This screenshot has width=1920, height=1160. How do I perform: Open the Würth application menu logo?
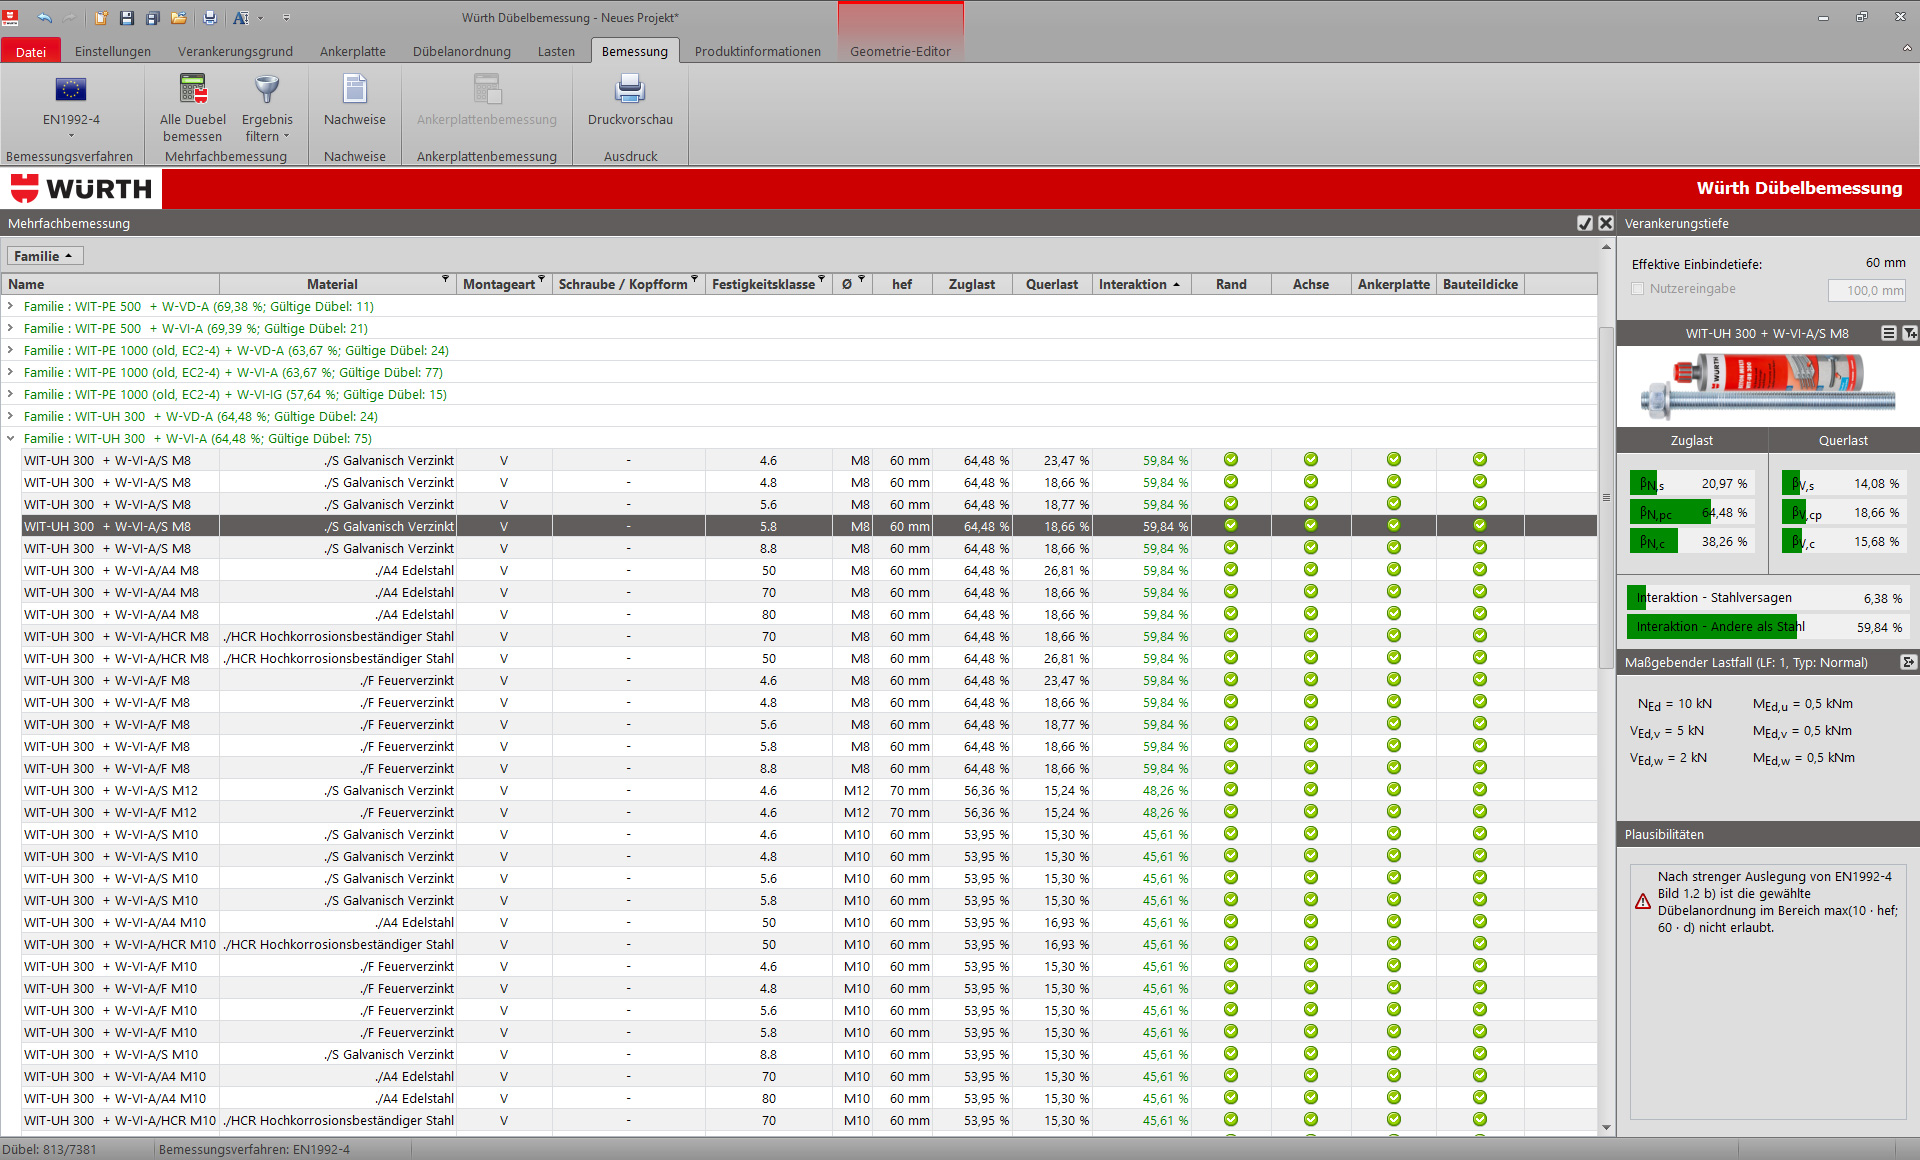[11, 17]
